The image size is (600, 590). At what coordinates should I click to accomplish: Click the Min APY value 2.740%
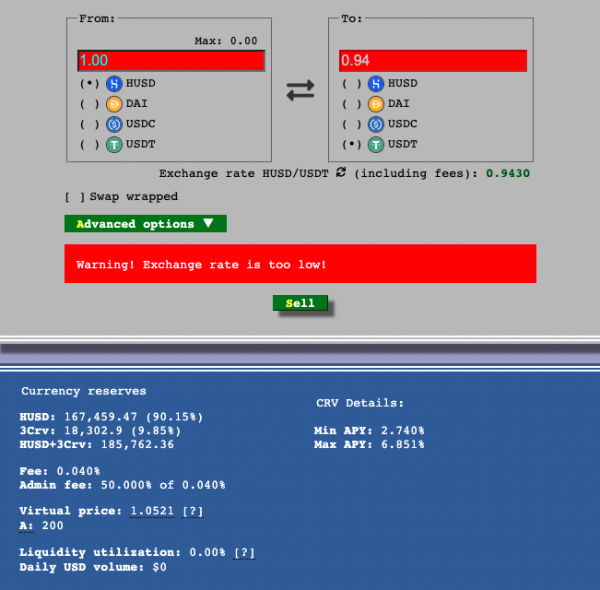[x=403, y=430]
